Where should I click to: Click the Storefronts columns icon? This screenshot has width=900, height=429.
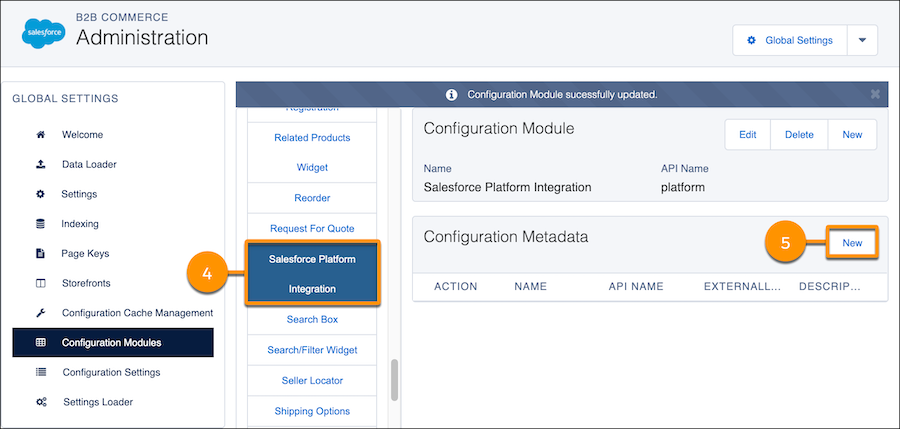tap(40, 283)
